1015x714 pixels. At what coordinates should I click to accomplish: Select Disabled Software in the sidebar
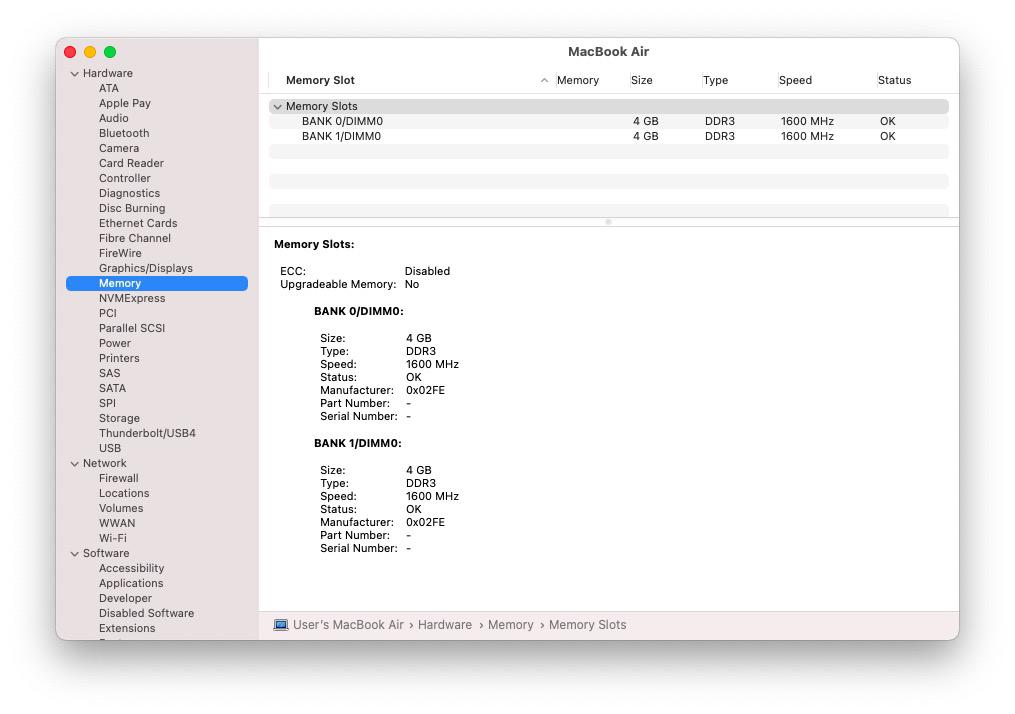(146, 613)
